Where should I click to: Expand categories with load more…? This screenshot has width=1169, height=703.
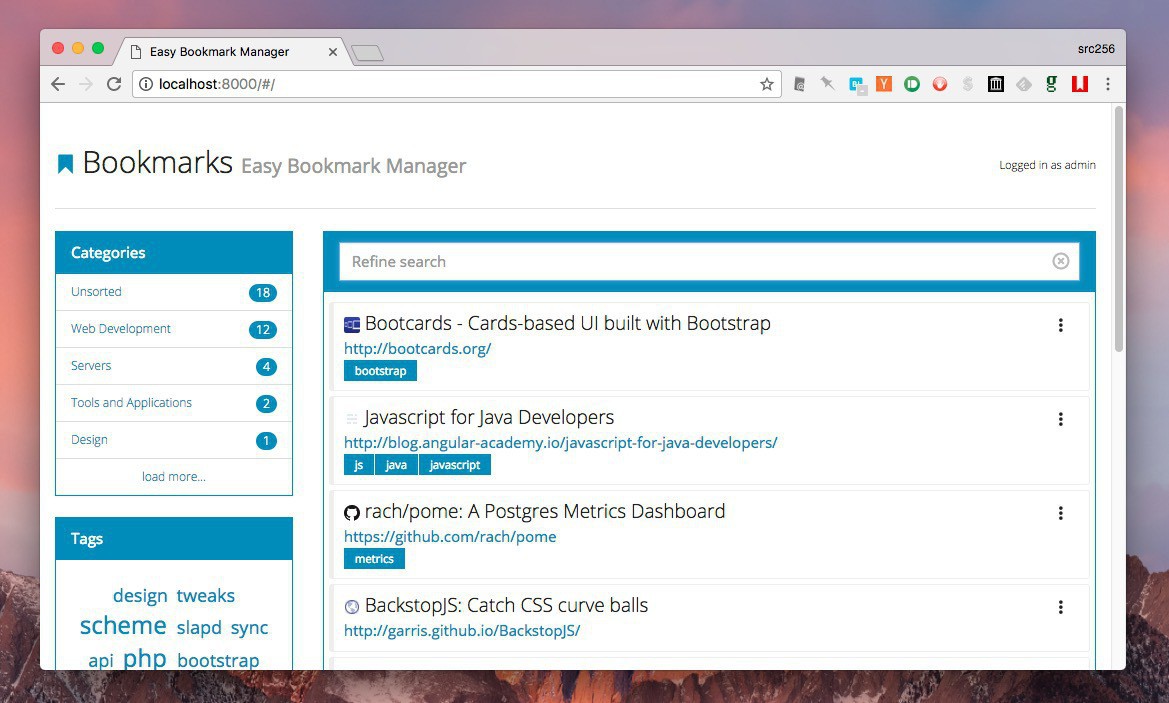(x=174, y=476)
